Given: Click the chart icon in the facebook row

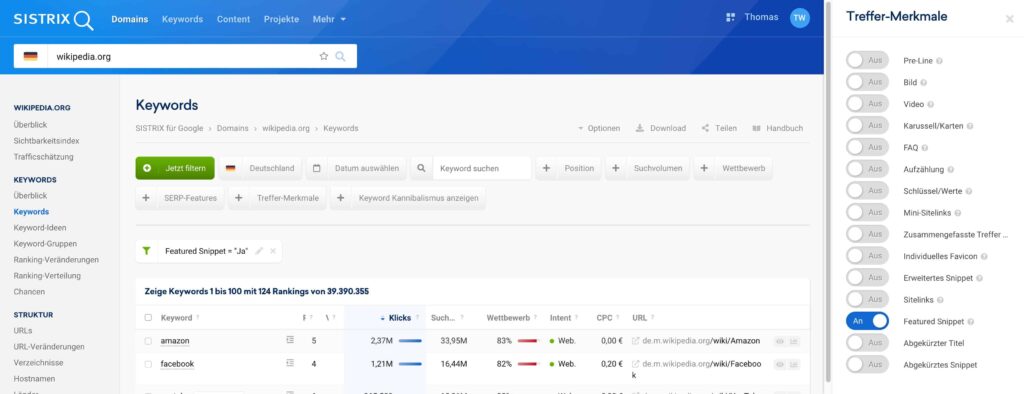Looking at the screenshot, I should click(x=793, y=364).
